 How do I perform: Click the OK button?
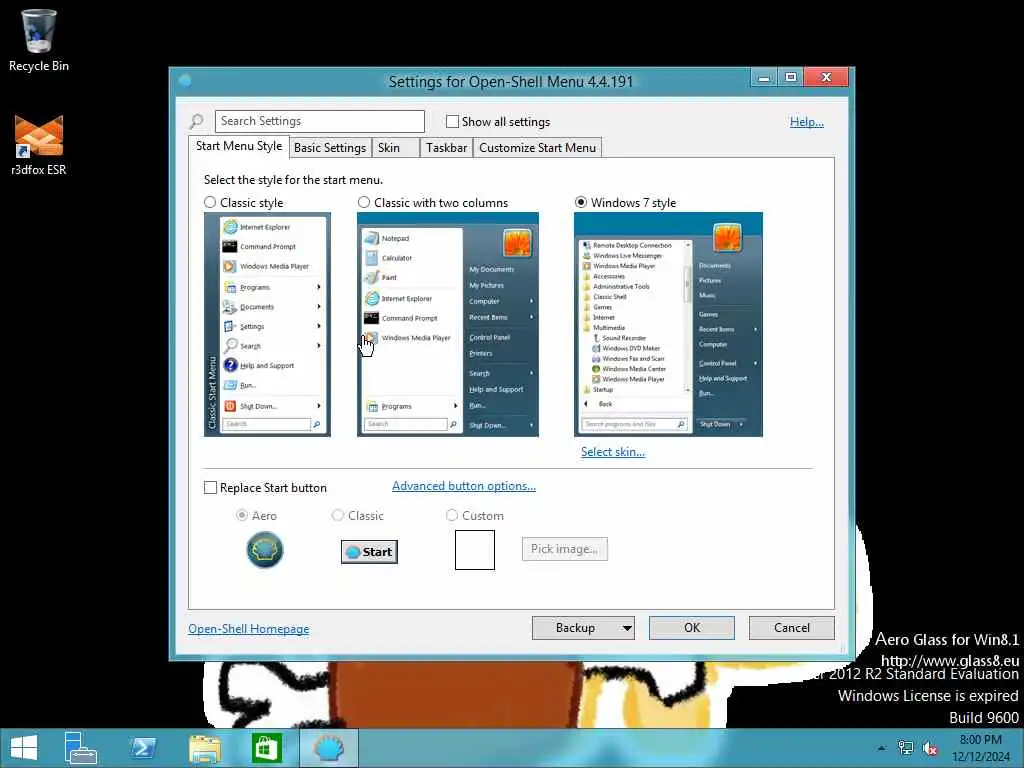(x=692, y=628)
